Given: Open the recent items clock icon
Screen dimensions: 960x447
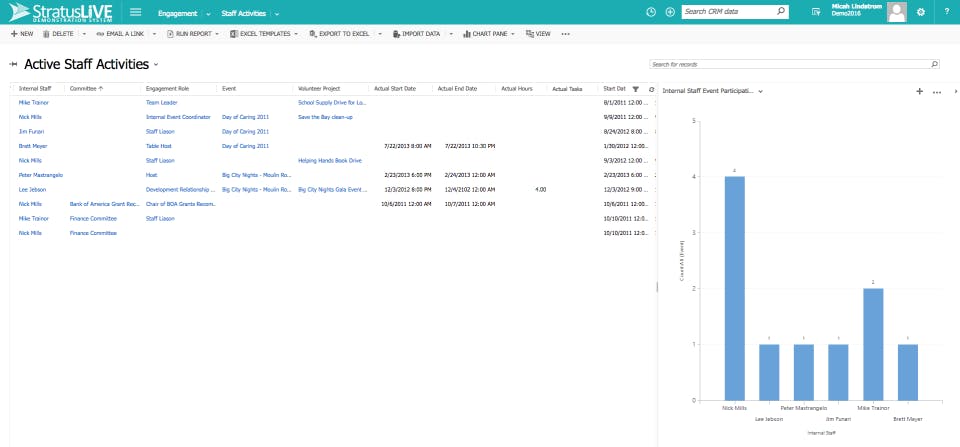Looking at the screenshot, I should [x=651, y=12].
